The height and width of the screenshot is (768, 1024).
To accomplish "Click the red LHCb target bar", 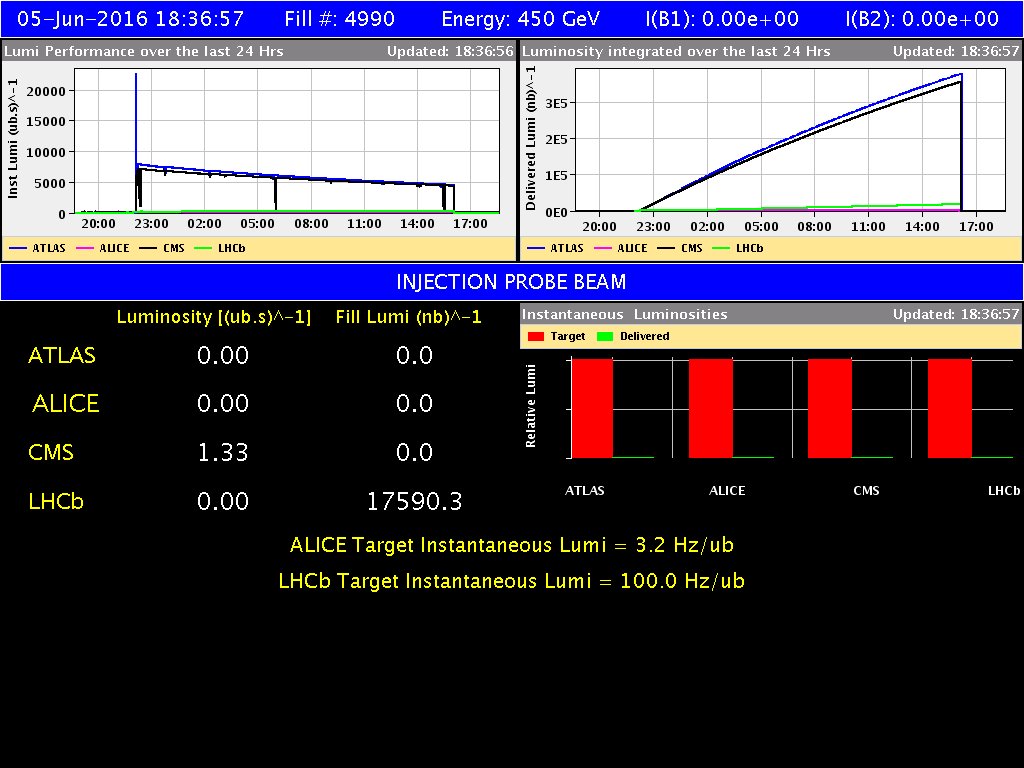I will (950, 408).
